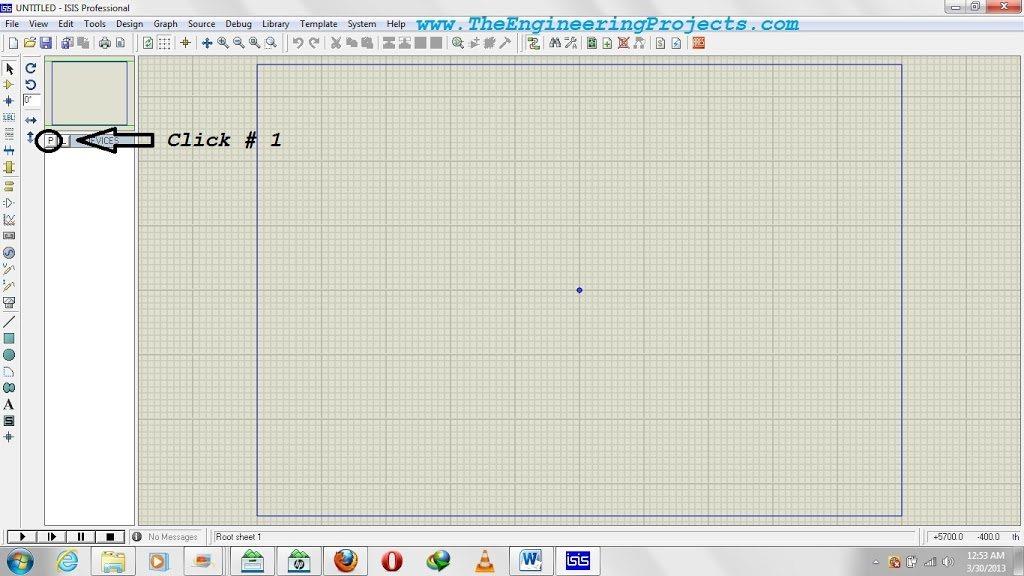Click the Undo arrow in toolbar
The width and height of the screenshot is (1024, 576).
pyautogui.click(x=297, y=43)
